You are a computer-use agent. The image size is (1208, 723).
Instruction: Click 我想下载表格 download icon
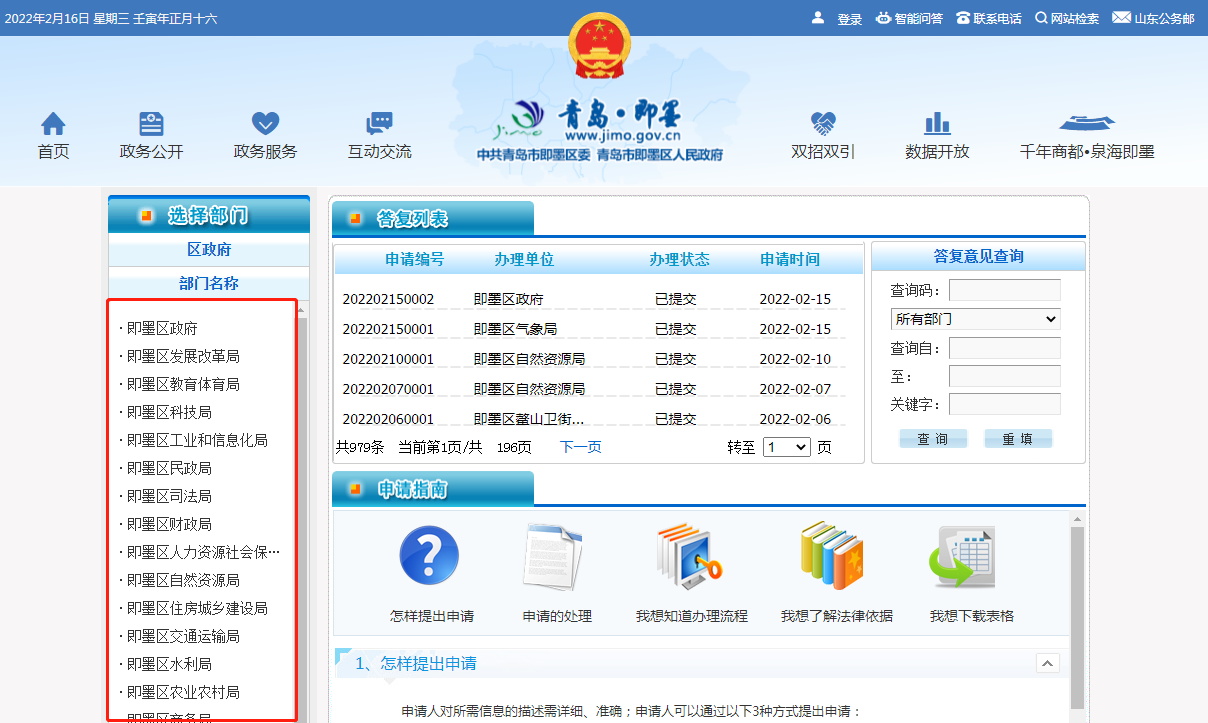tap(961, 556)
